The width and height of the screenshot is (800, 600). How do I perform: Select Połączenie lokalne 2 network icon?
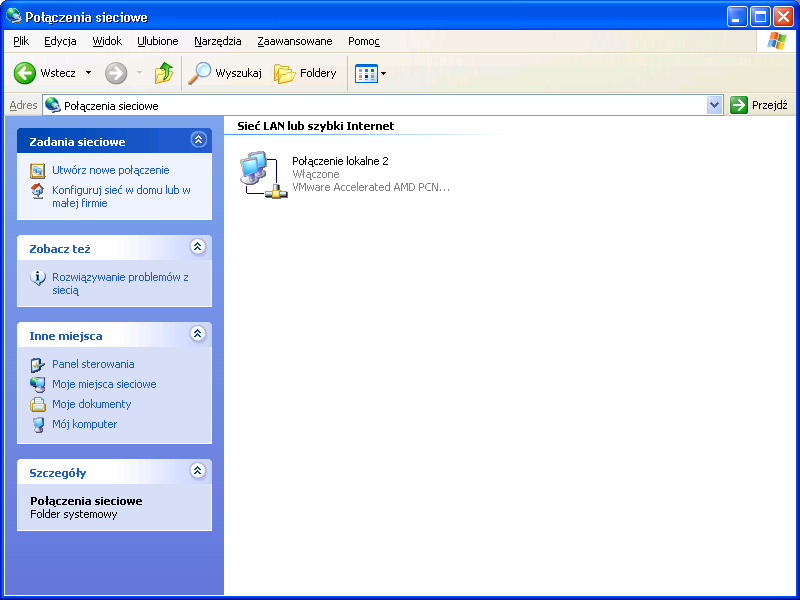pyautogui.click(x=262, y=174)
